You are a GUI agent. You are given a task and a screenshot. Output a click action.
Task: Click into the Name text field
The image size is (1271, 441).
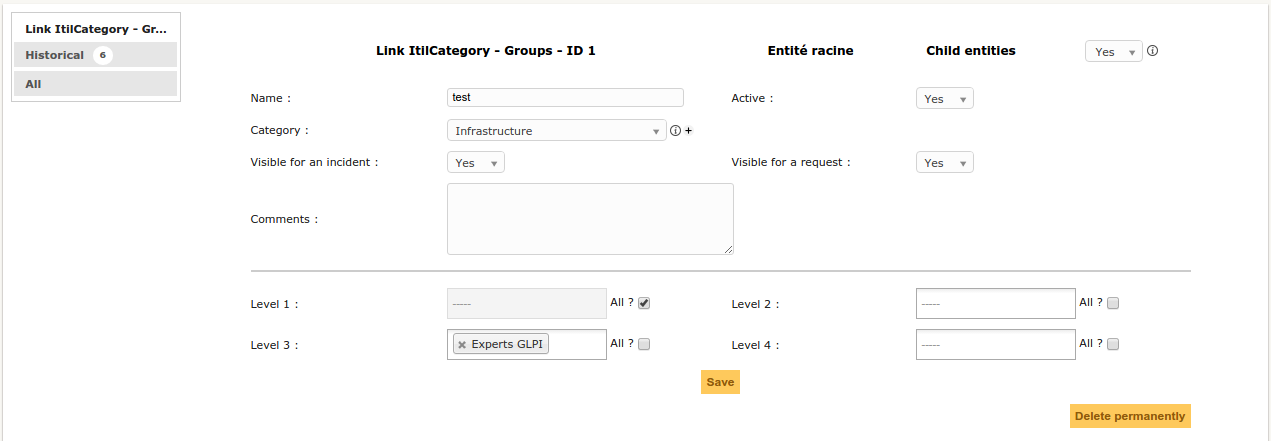click(x=565, y=98)
